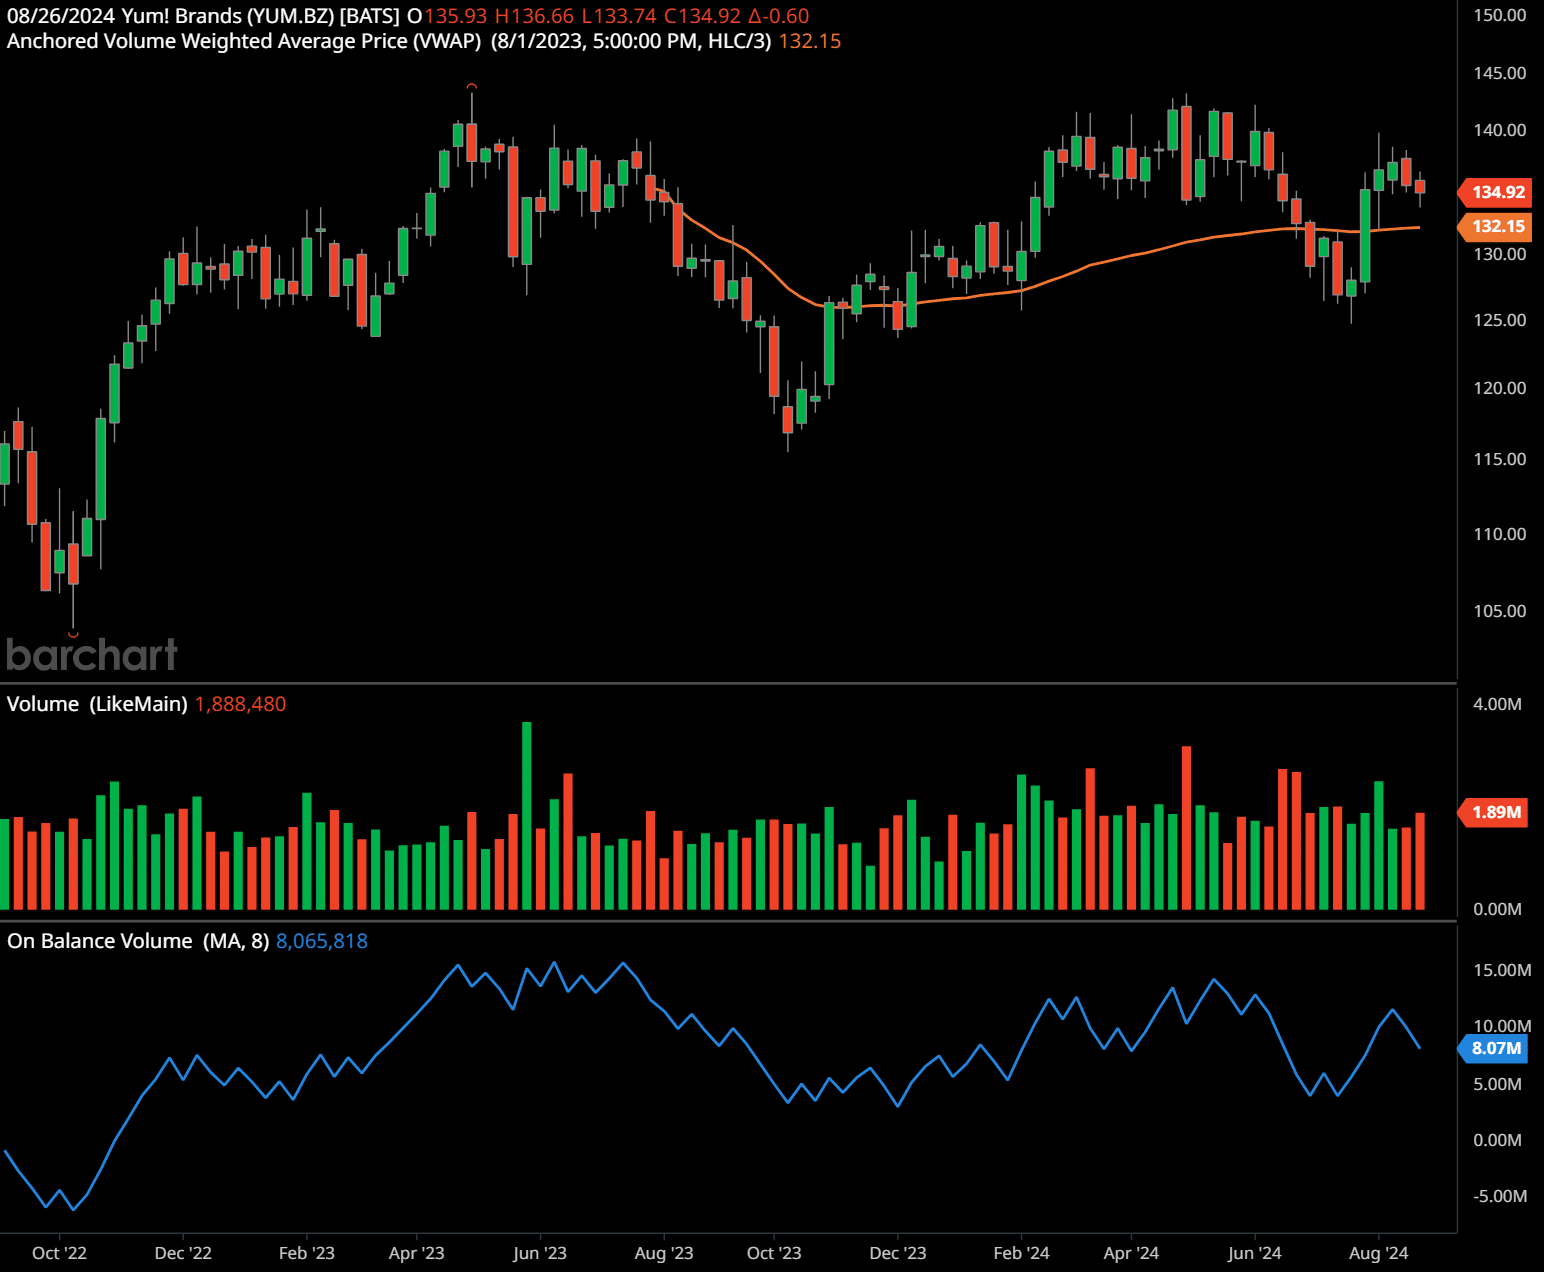Viewport: 1544px width, 1272px height.
Task: Click the 15.00M OBV axis label
Action: point(1502,970)
